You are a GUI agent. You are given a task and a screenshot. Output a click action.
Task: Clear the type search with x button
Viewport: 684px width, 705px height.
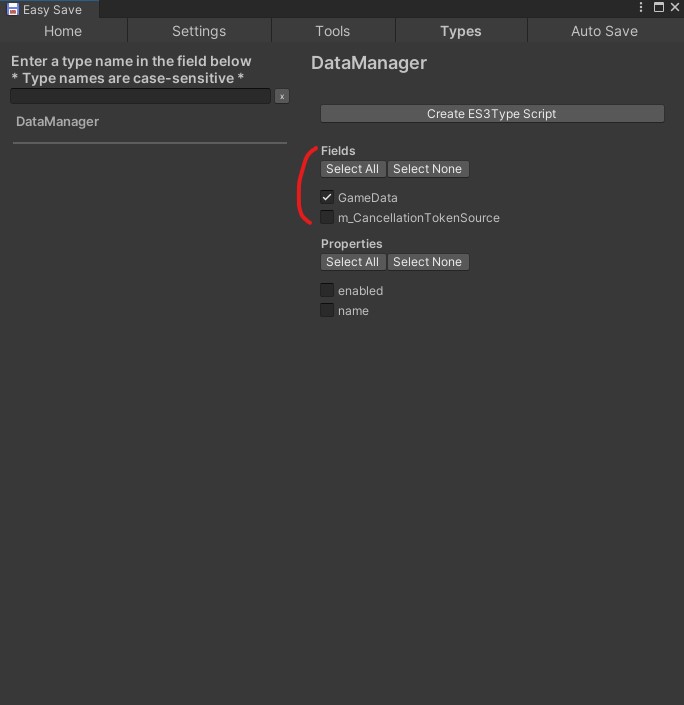click(x=282, y=96)
